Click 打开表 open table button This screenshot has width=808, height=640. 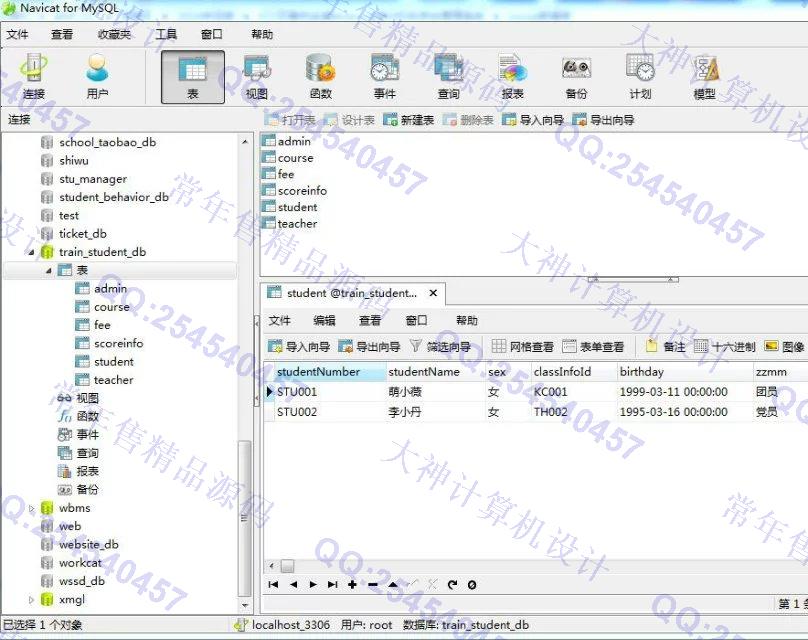[x=290, y=120]
